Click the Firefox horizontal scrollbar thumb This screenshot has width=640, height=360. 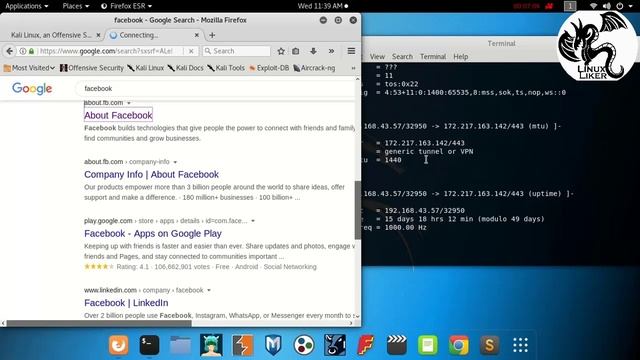[x=99, y=323]
